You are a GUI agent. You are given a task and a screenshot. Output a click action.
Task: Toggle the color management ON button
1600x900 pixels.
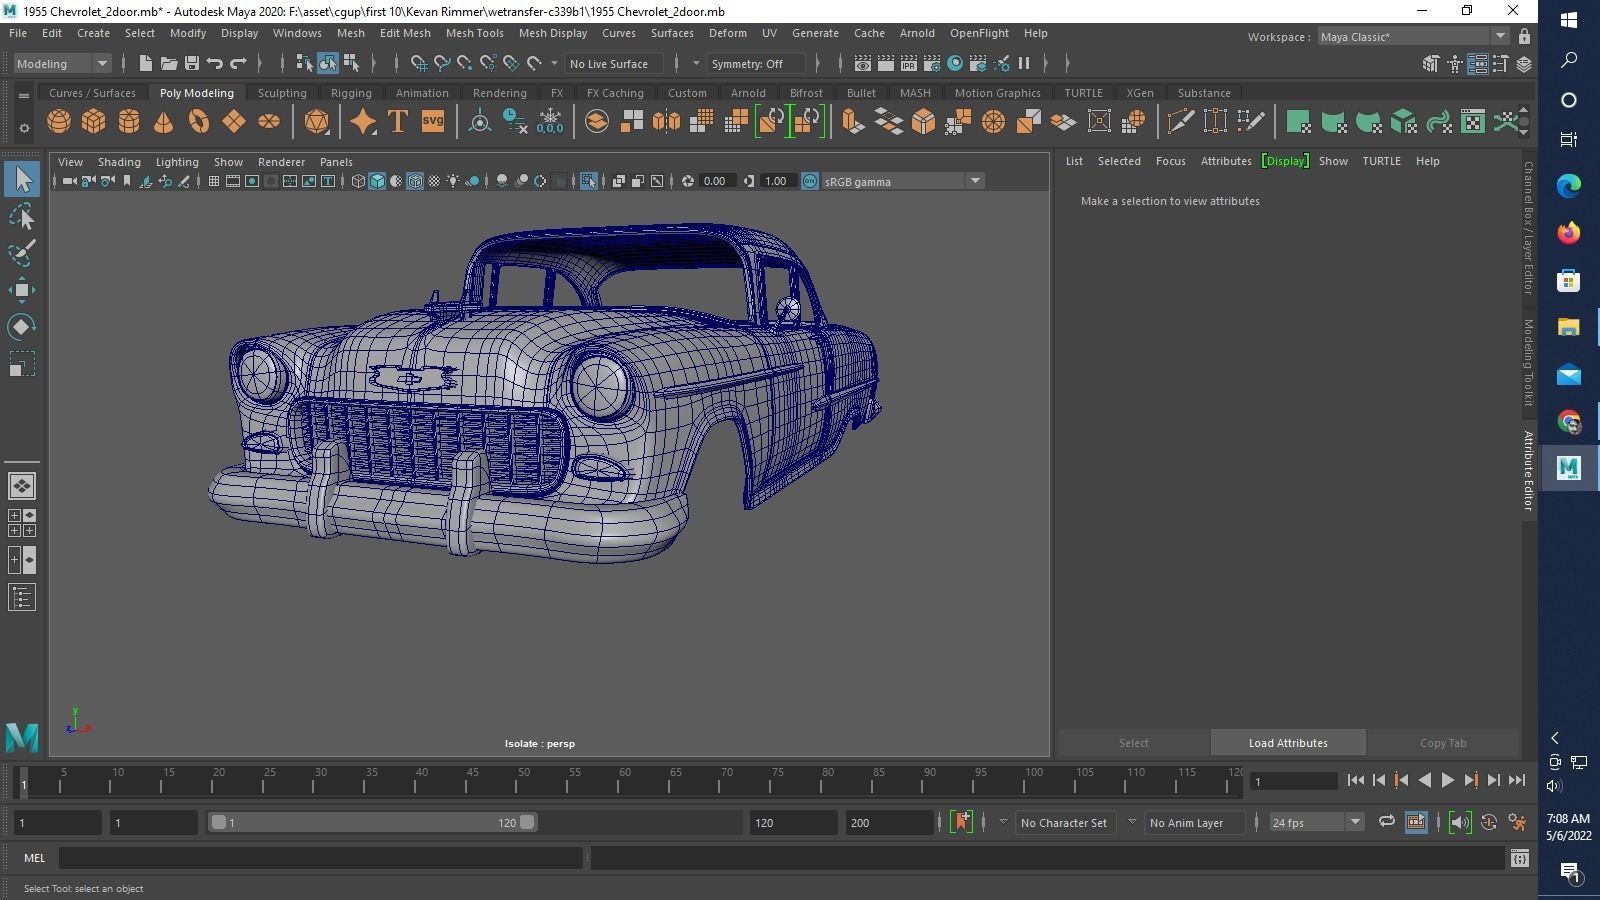click(810, 181)
